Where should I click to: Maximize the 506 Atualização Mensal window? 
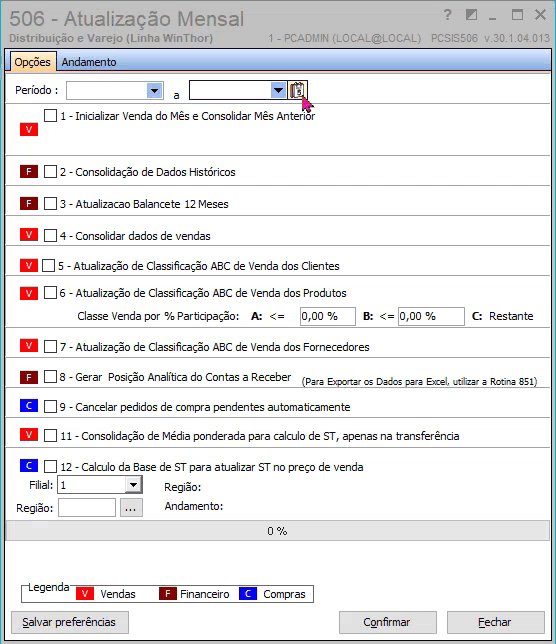click(x=517, y=15)
